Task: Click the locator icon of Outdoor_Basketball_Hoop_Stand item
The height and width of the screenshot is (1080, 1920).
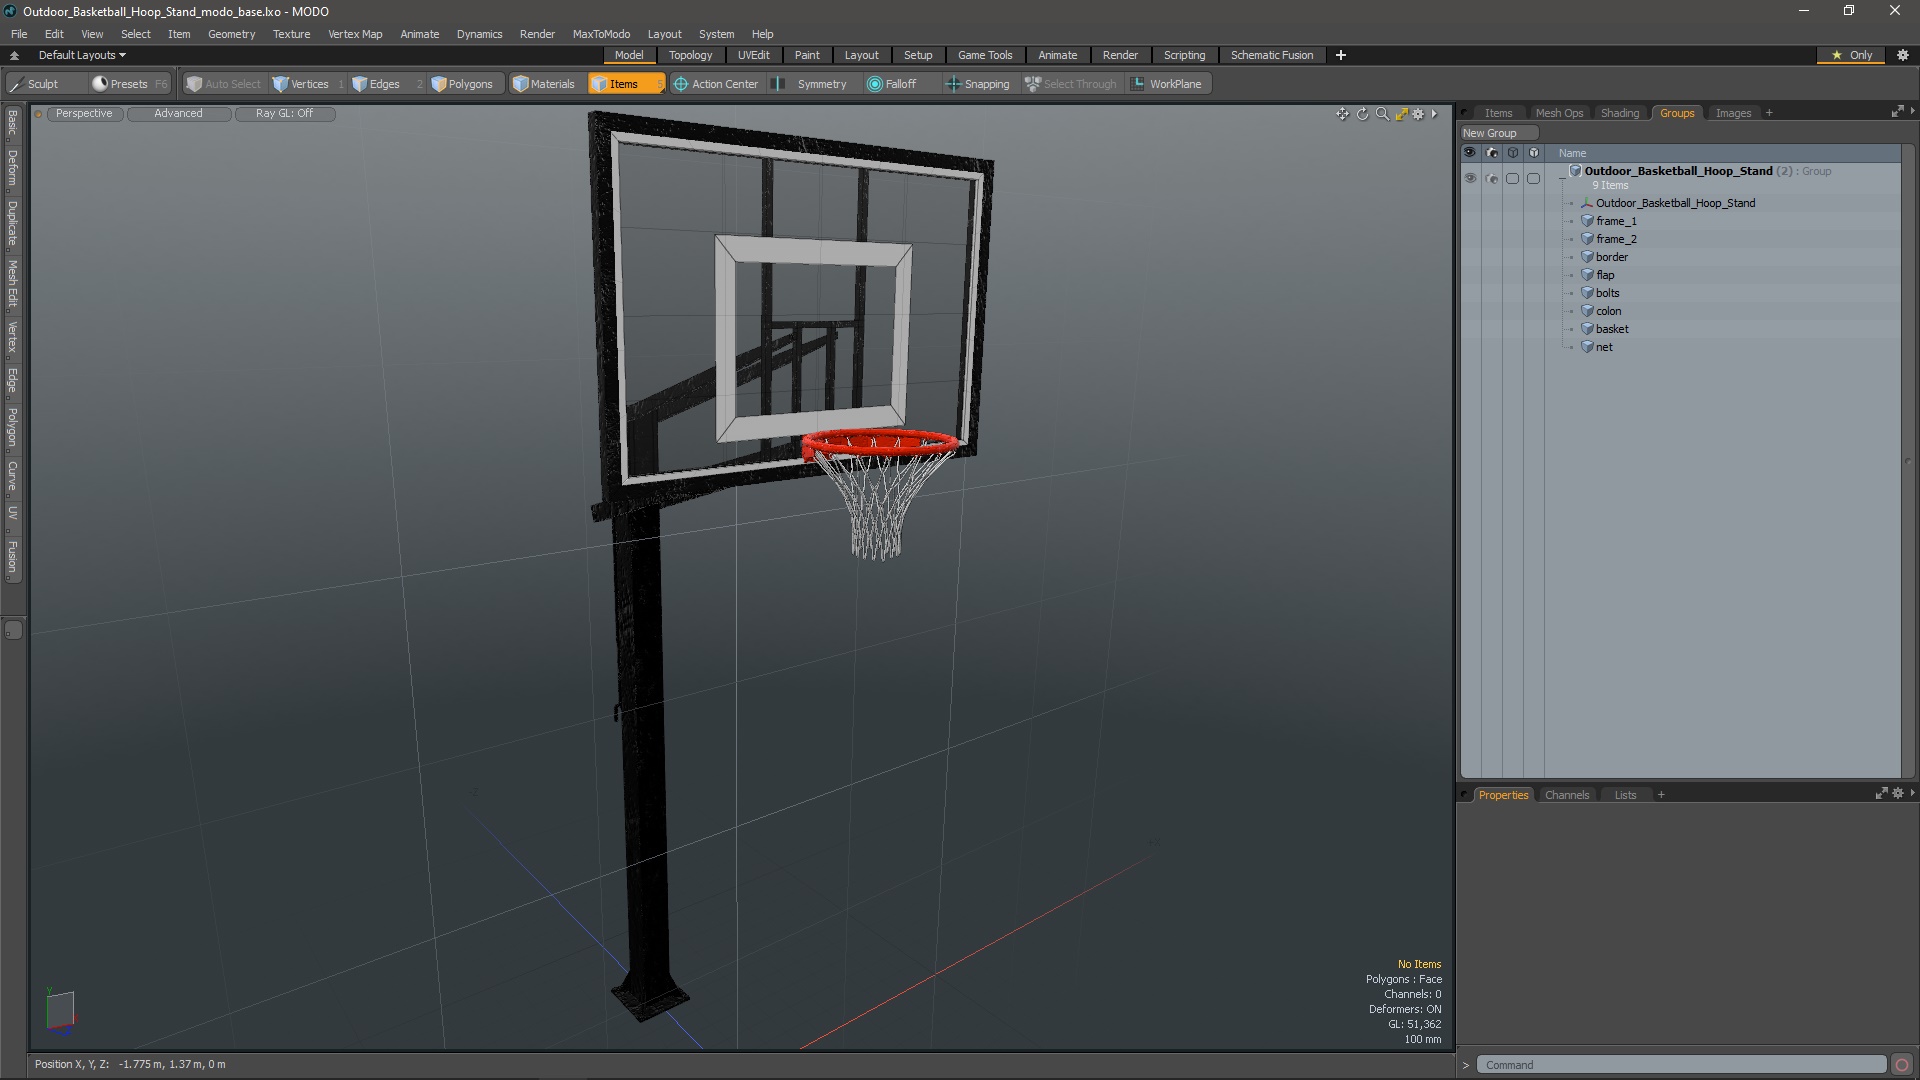Action: 1587,203
